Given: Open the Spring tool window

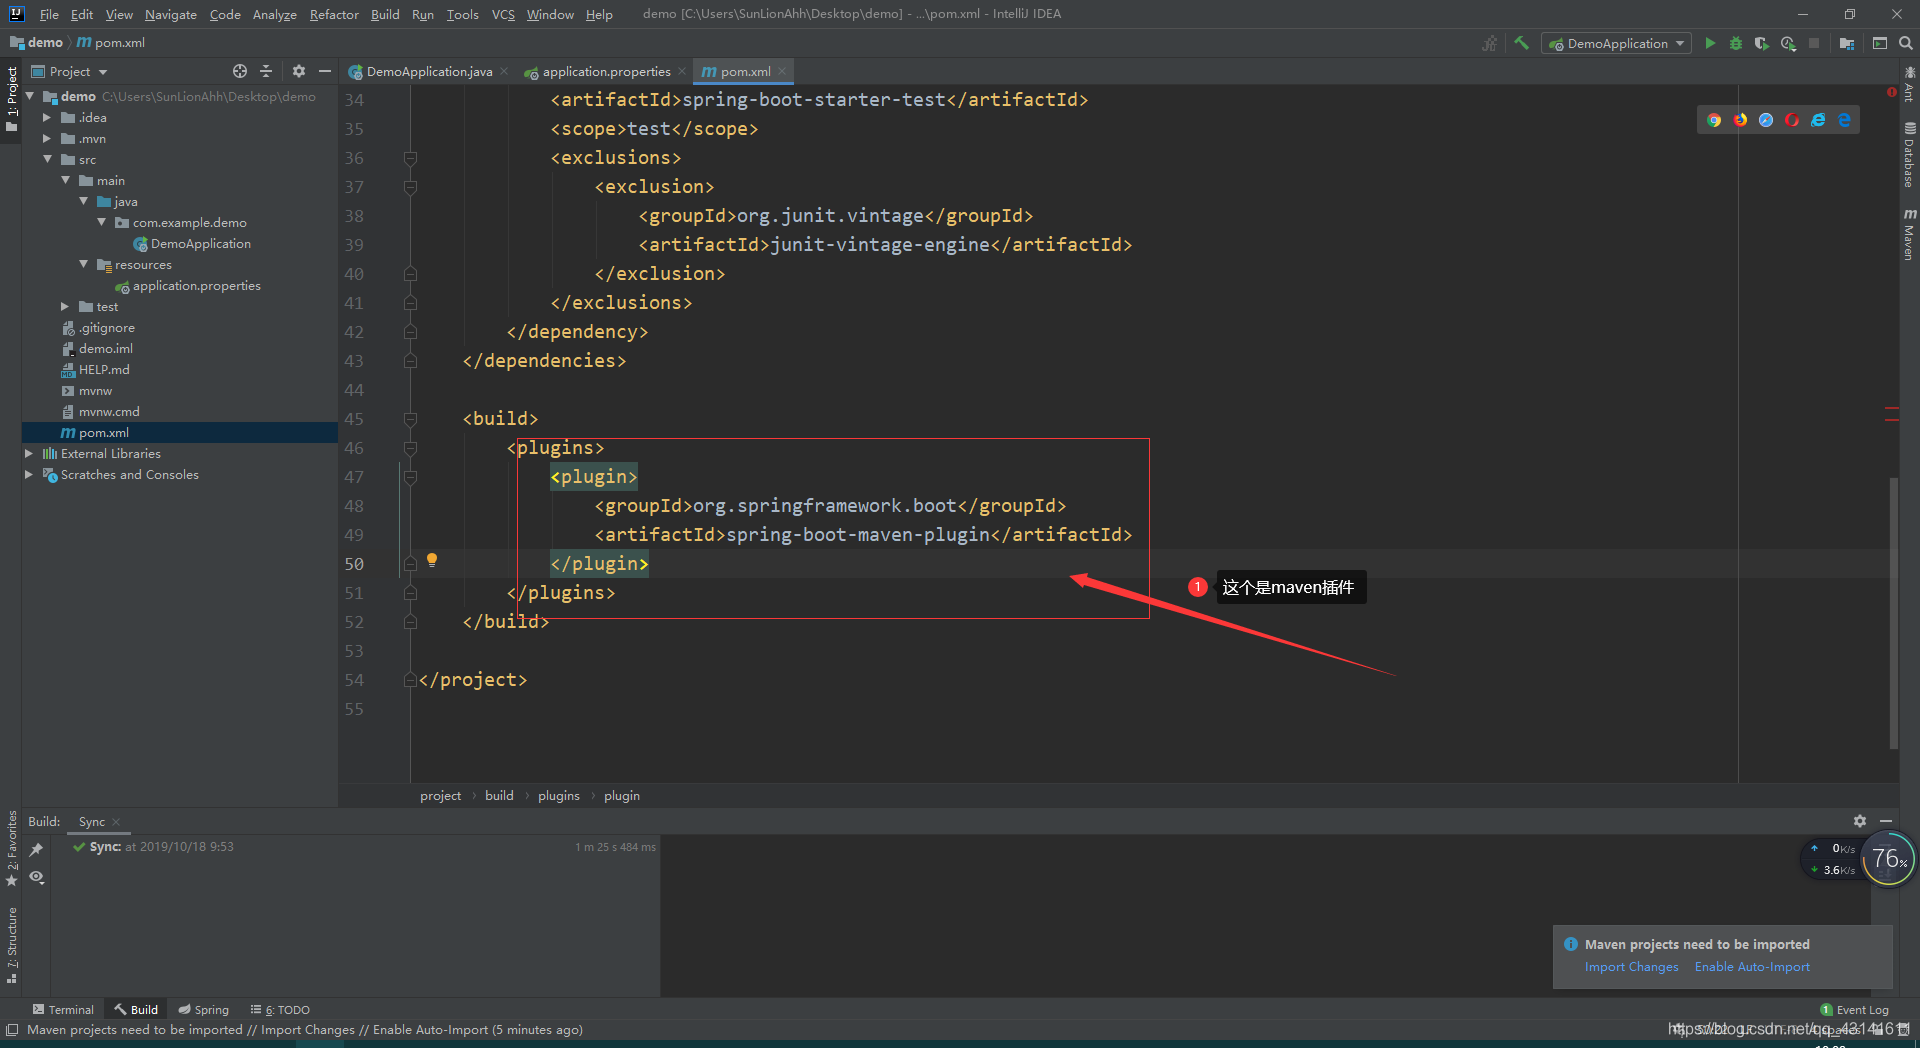Looking at the screenshot, I should point(204,1010).
